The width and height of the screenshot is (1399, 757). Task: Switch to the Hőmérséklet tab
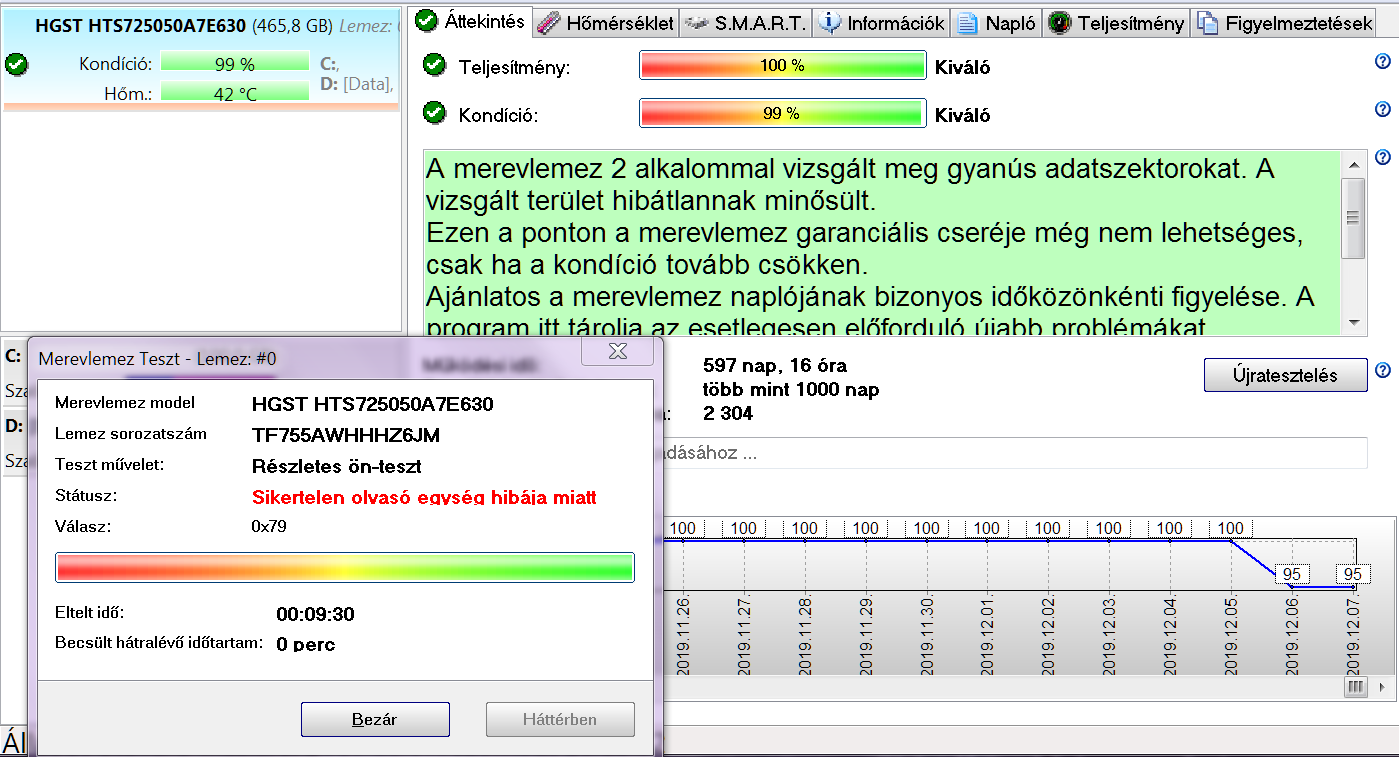click(605, 23)
